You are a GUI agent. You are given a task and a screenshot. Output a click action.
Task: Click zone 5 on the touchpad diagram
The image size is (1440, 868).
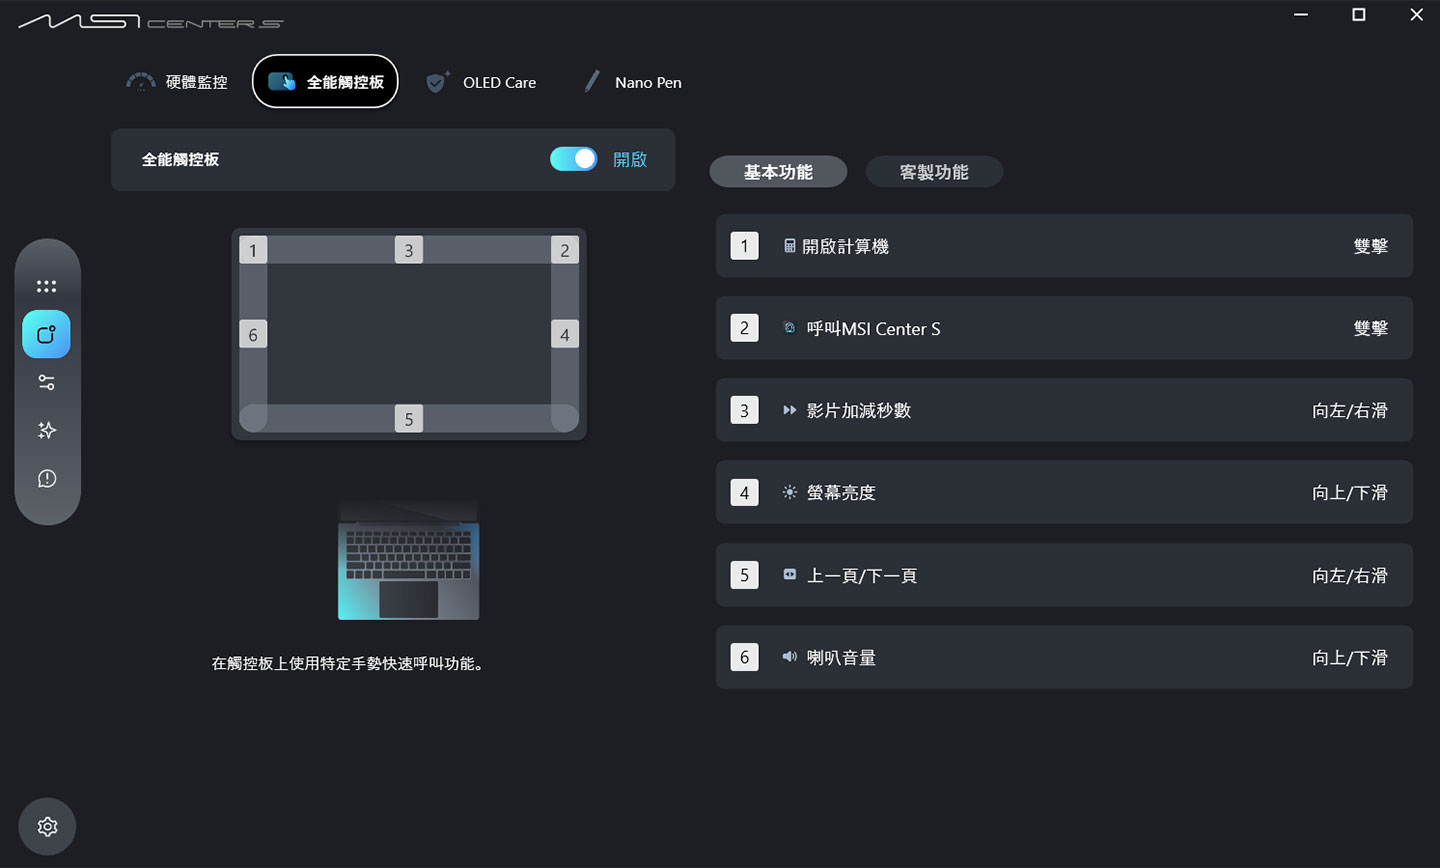point(409,419)
